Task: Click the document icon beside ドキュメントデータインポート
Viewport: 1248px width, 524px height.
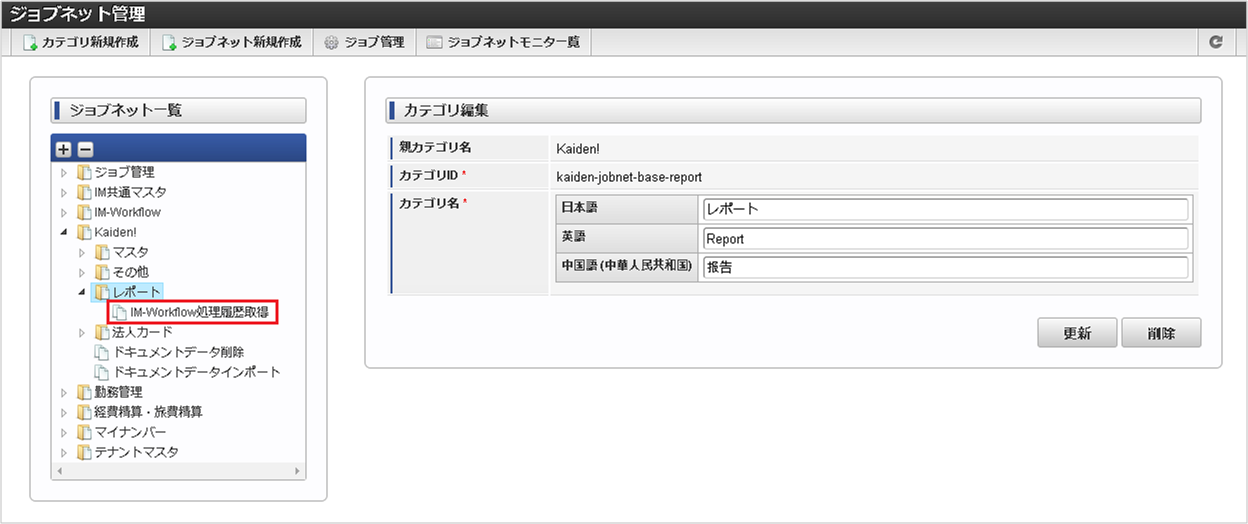Action: tap(102, 372)
